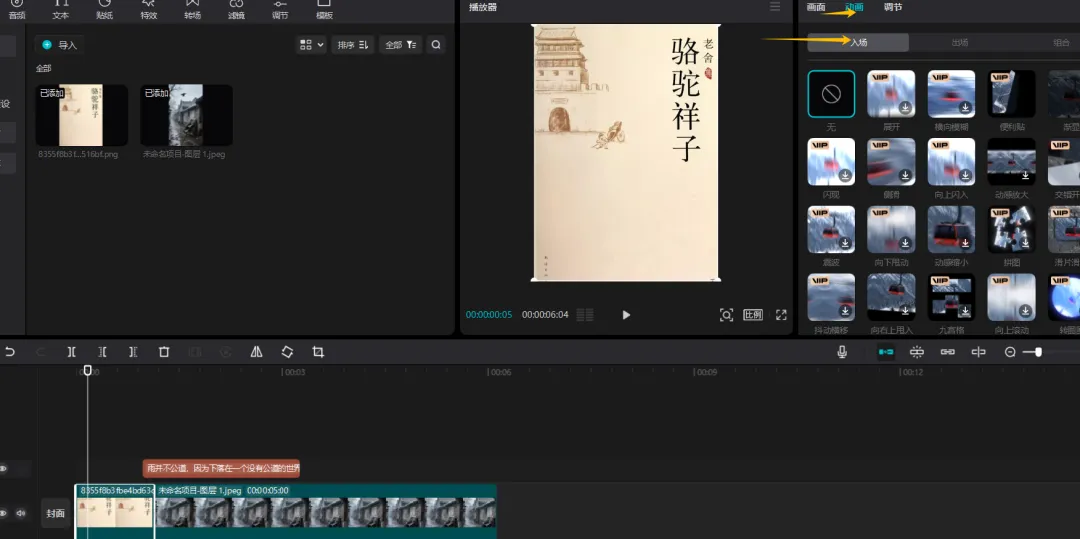Mute the main video track audio

[20, 513]
